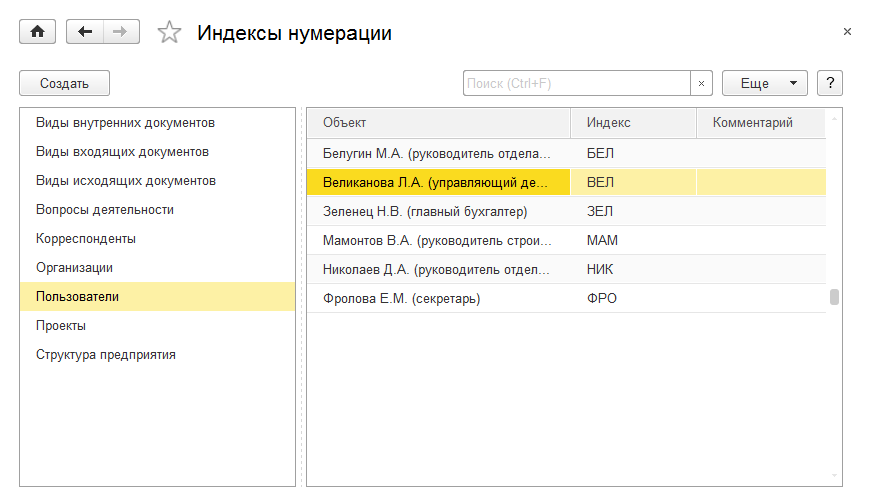Open the Корреспонденты category
This screenshot has height=501, width=869.
tap(86, 239)
